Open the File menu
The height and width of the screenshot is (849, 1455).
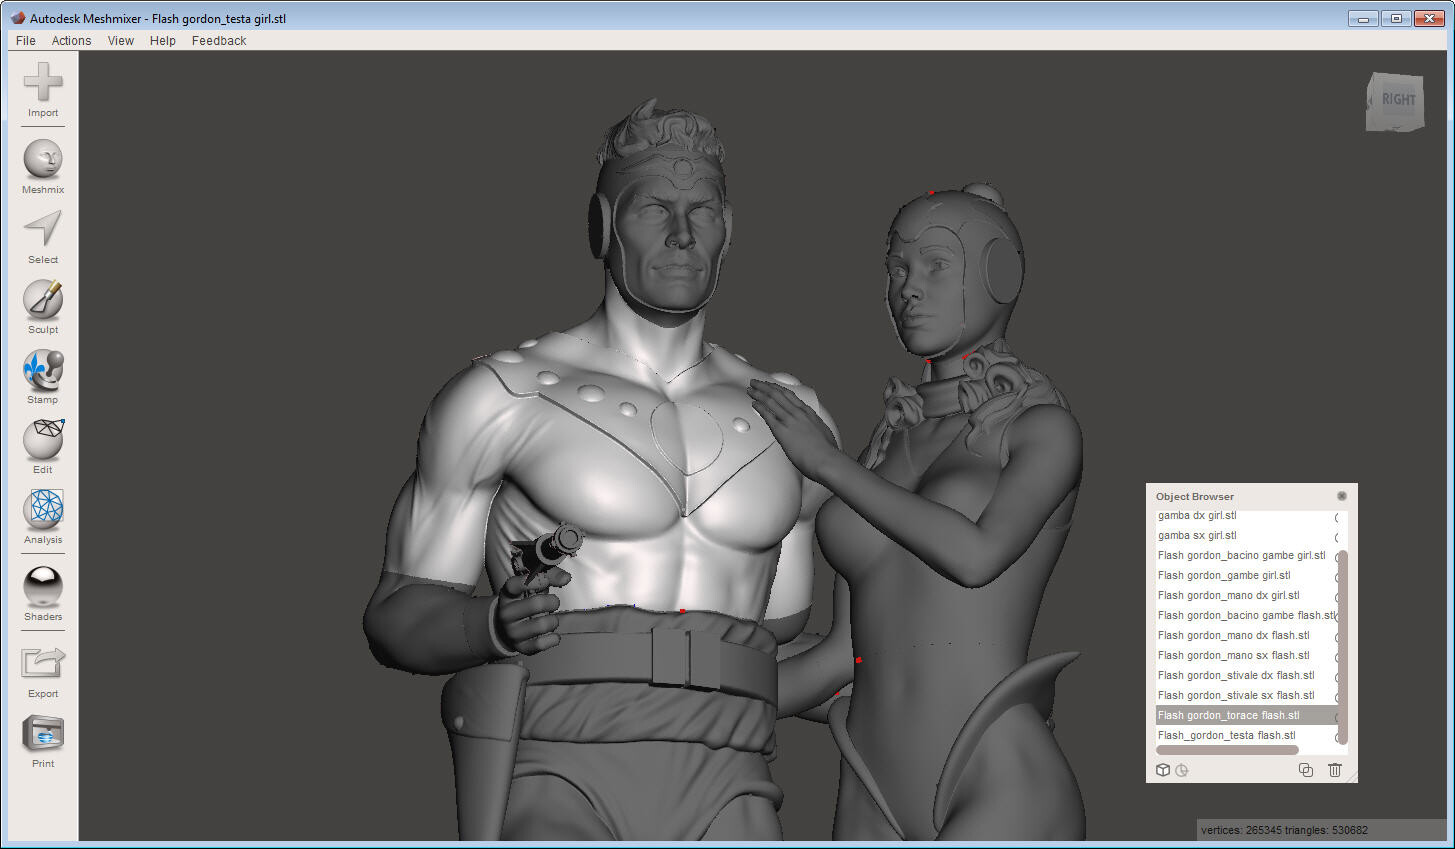pos(26,41)
